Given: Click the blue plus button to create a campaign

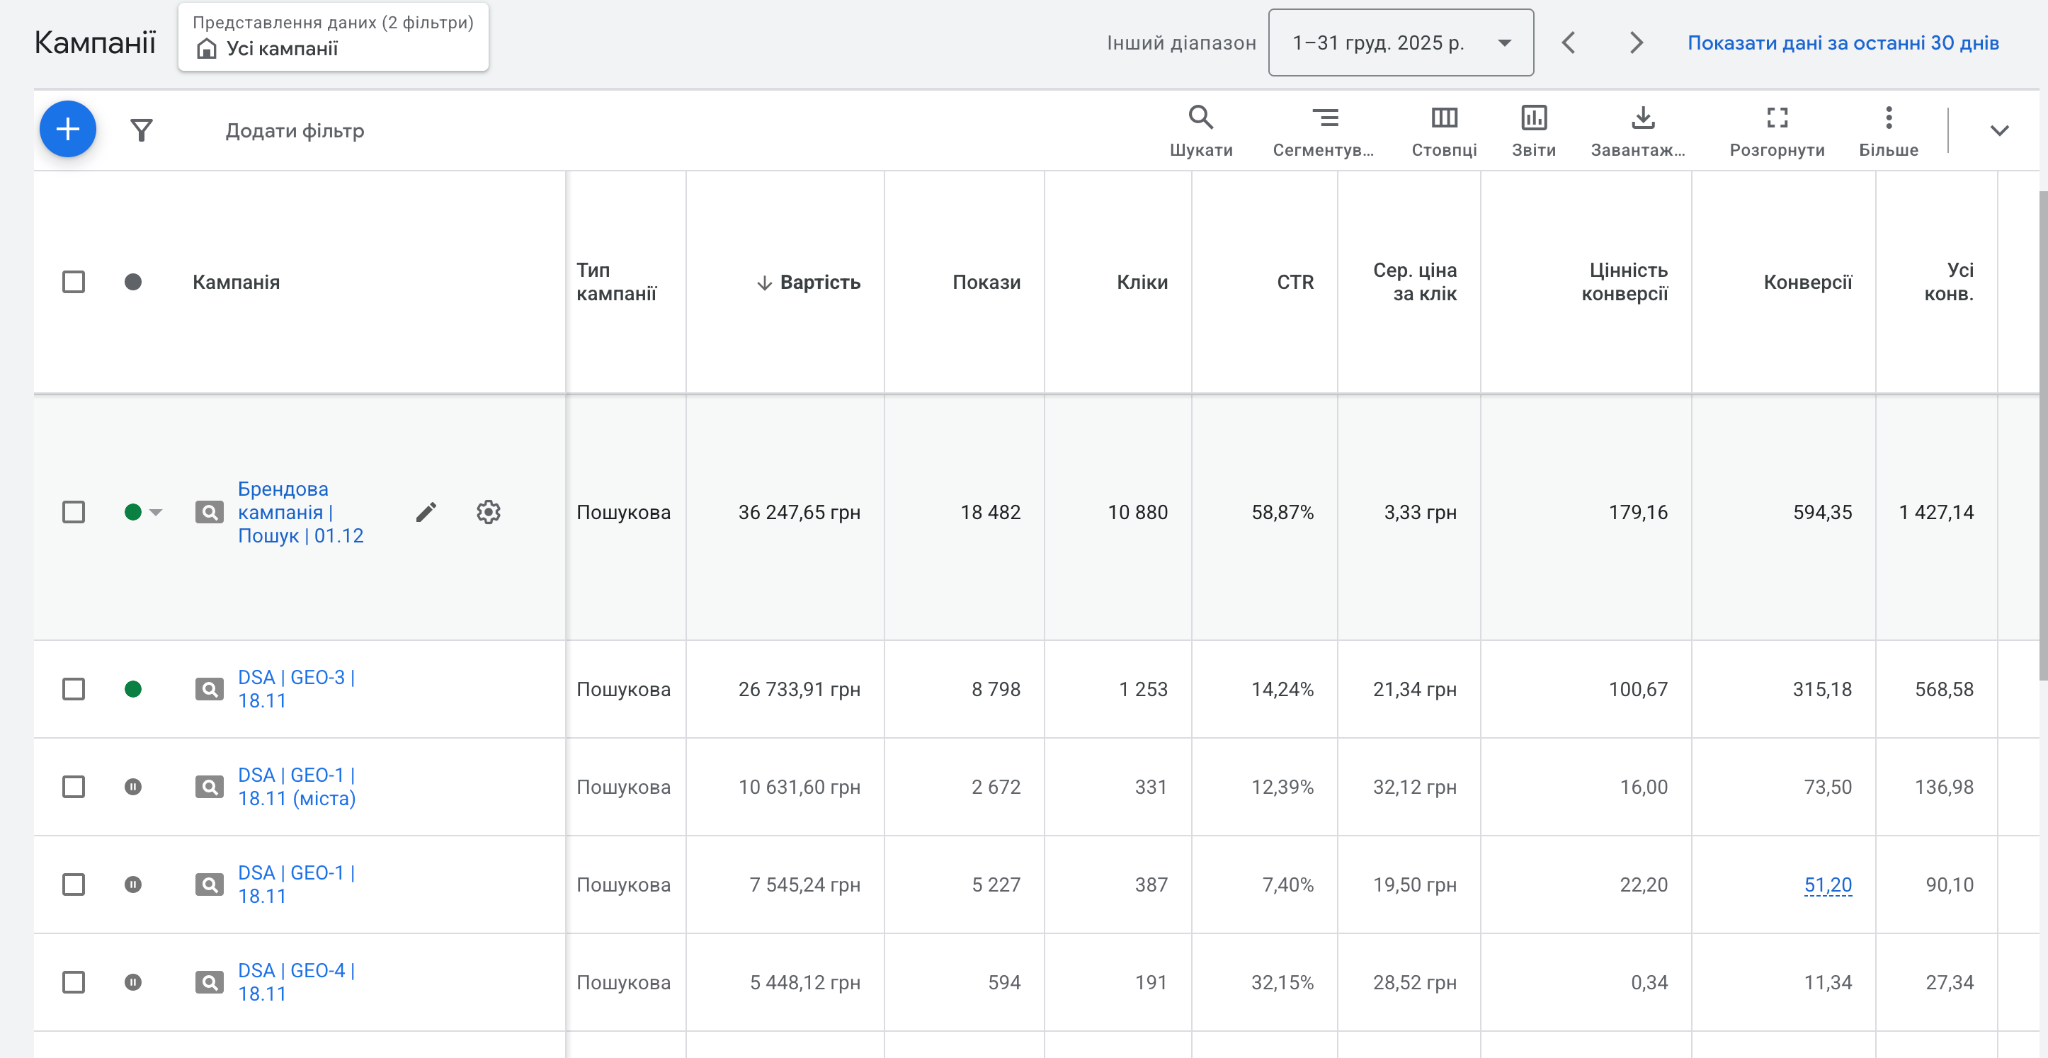Looking at the screenshot, I should (68, 129).
